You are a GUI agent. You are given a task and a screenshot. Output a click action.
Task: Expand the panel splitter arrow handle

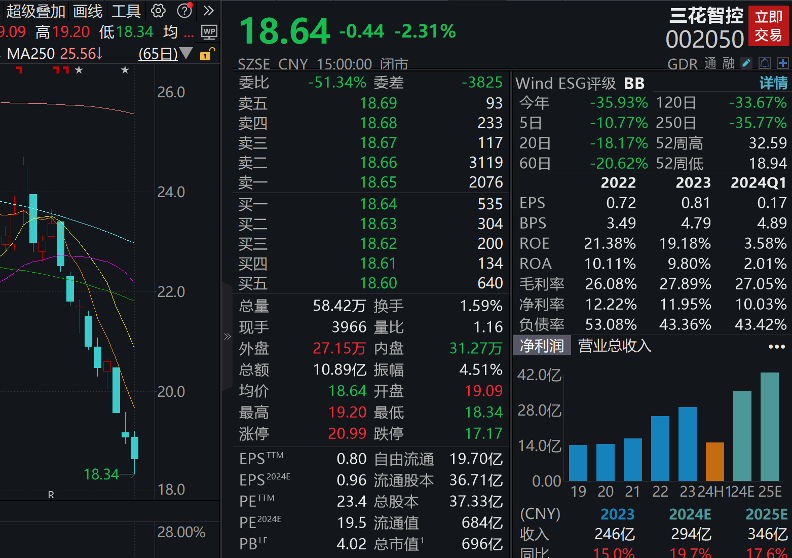pos(227,336)
